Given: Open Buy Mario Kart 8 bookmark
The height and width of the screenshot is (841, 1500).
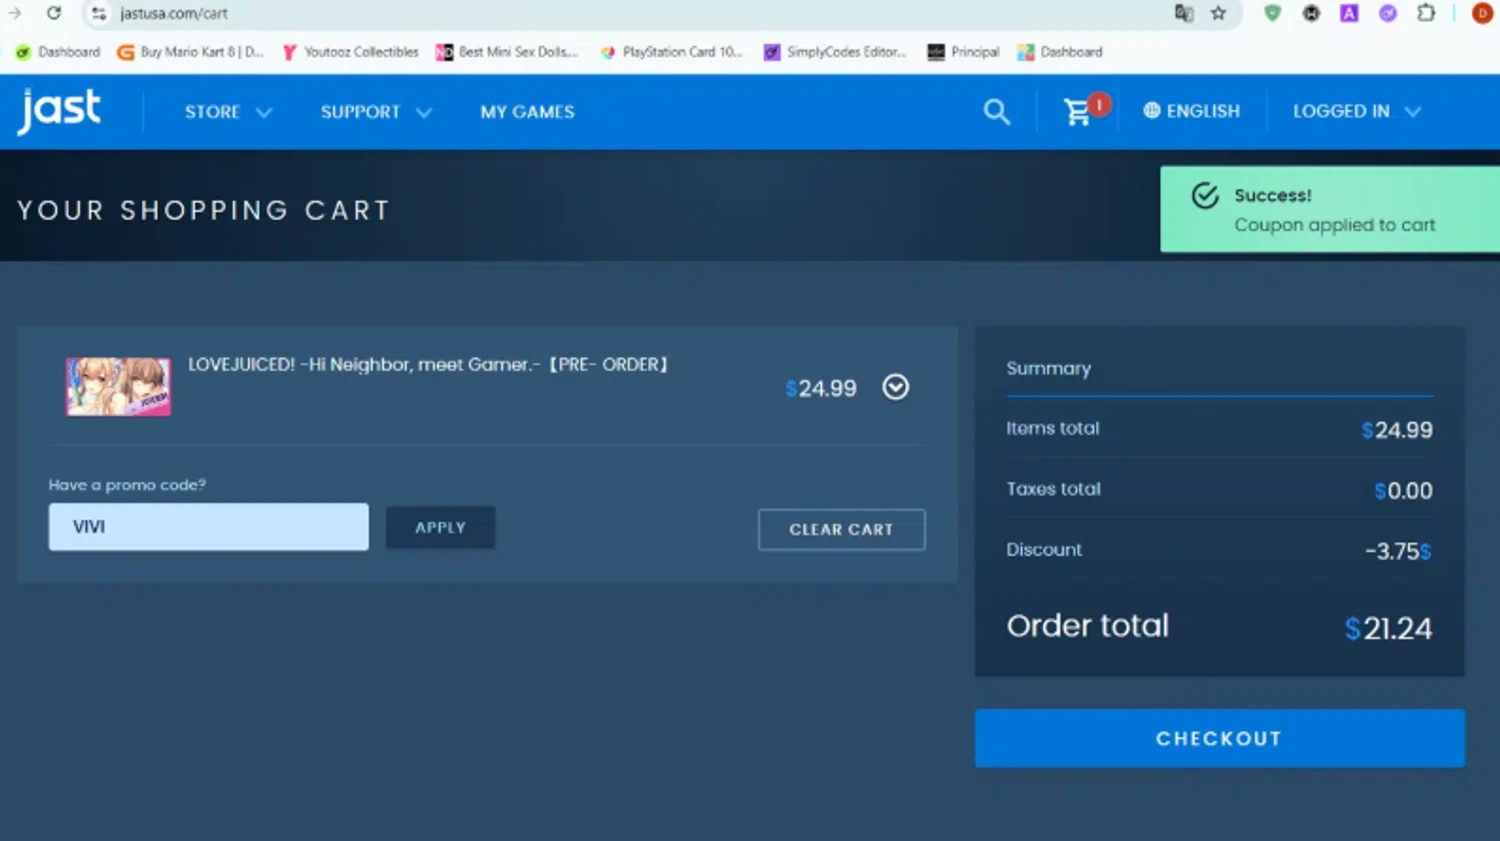Looking at the screenshot, I should point(191,52).
